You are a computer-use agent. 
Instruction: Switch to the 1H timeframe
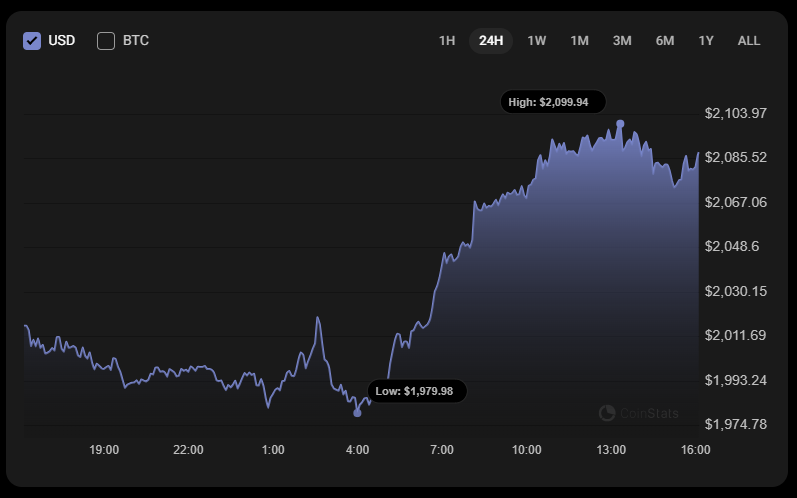pyautogui.click(x=447, y=41)
